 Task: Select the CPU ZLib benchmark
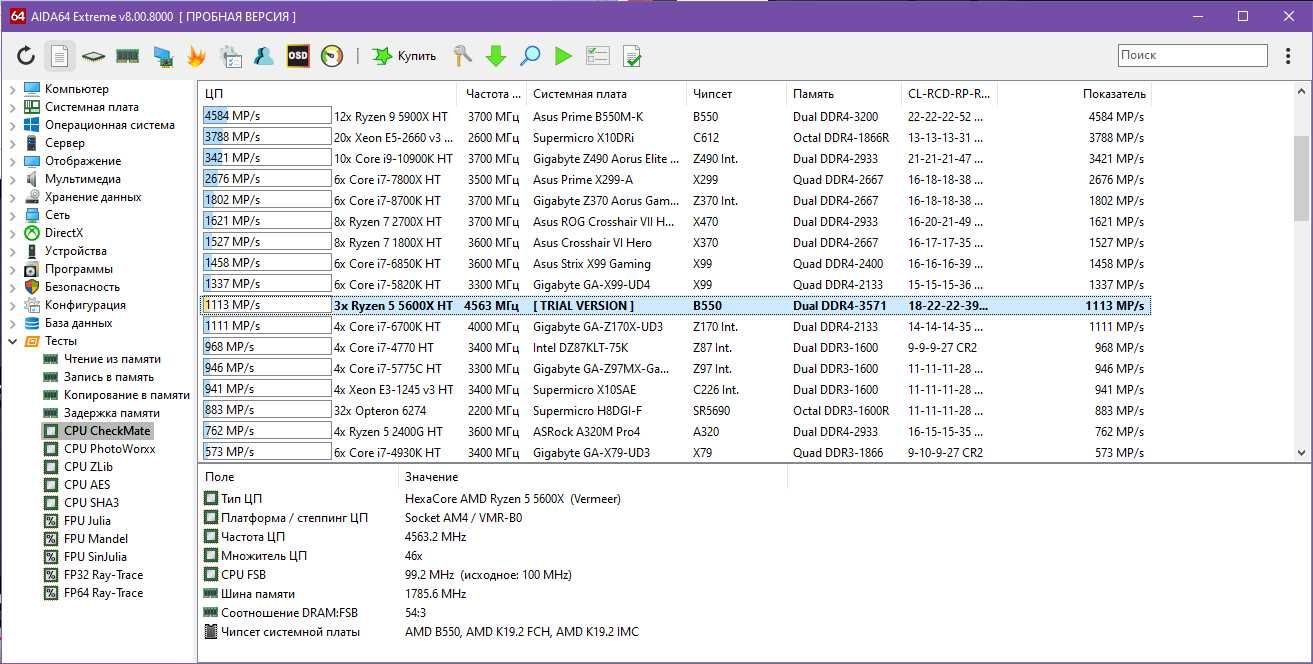pos(88,467)
